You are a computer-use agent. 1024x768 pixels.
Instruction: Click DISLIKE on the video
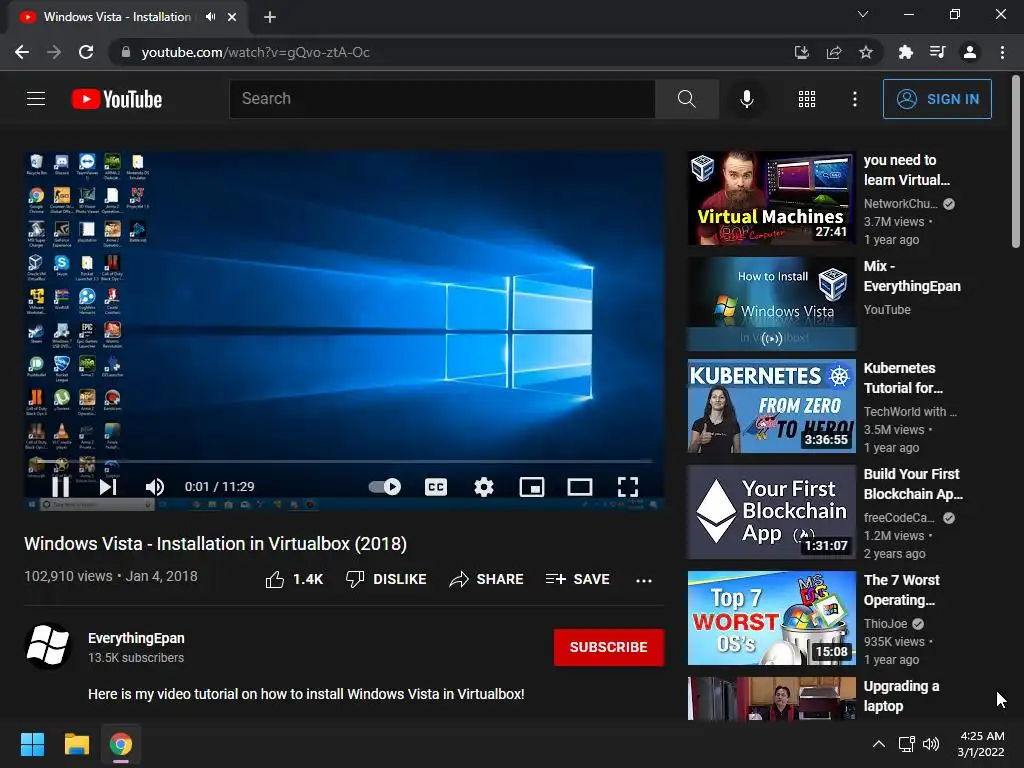pos(386,579)
